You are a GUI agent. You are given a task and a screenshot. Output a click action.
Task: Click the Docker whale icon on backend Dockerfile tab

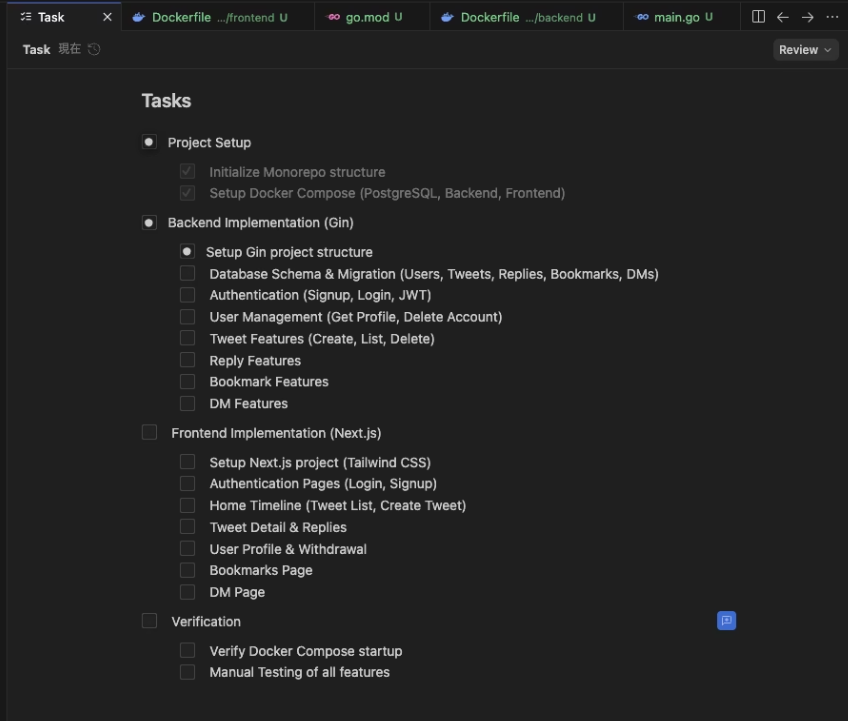[x=447, y=17]
